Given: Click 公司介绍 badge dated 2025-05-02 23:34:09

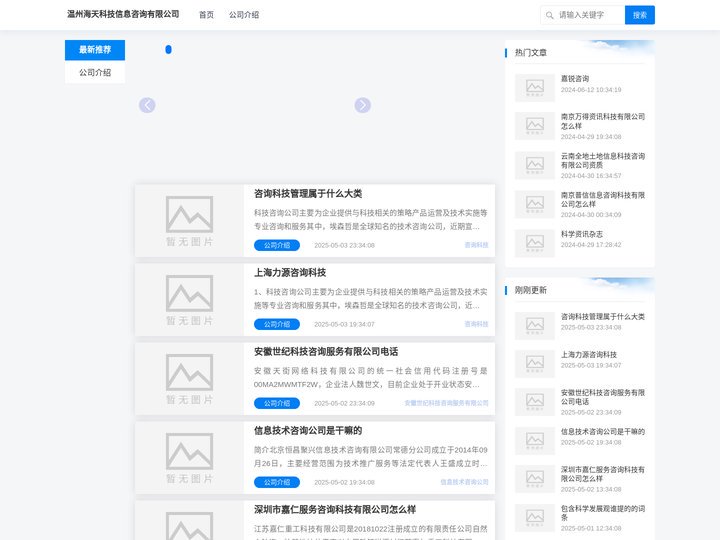Looking at the screenshot, I should [277, 403].
